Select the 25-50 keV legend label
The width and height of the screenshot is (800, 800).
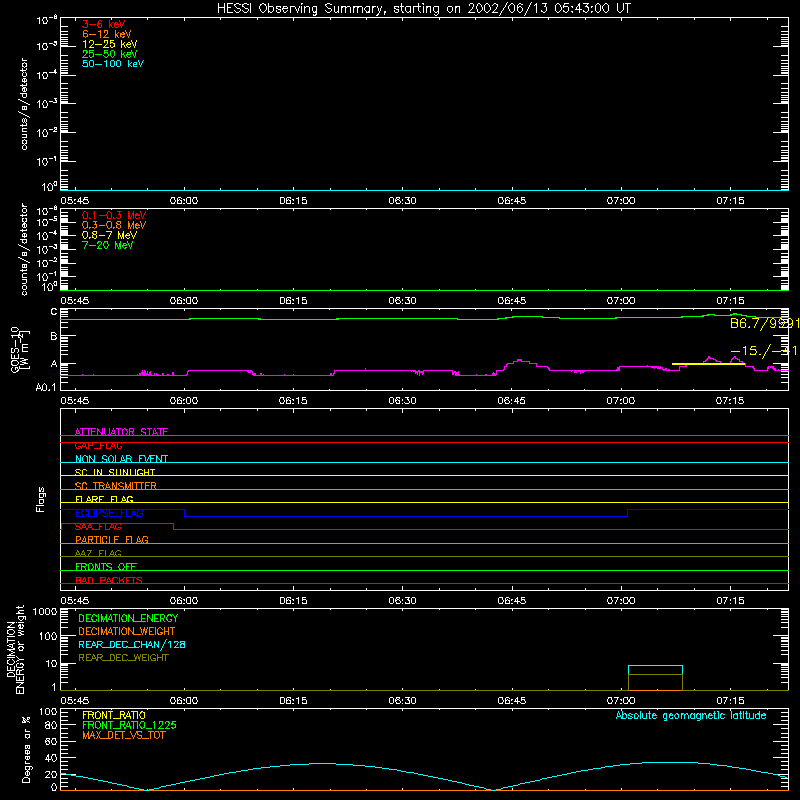[110, 54]
